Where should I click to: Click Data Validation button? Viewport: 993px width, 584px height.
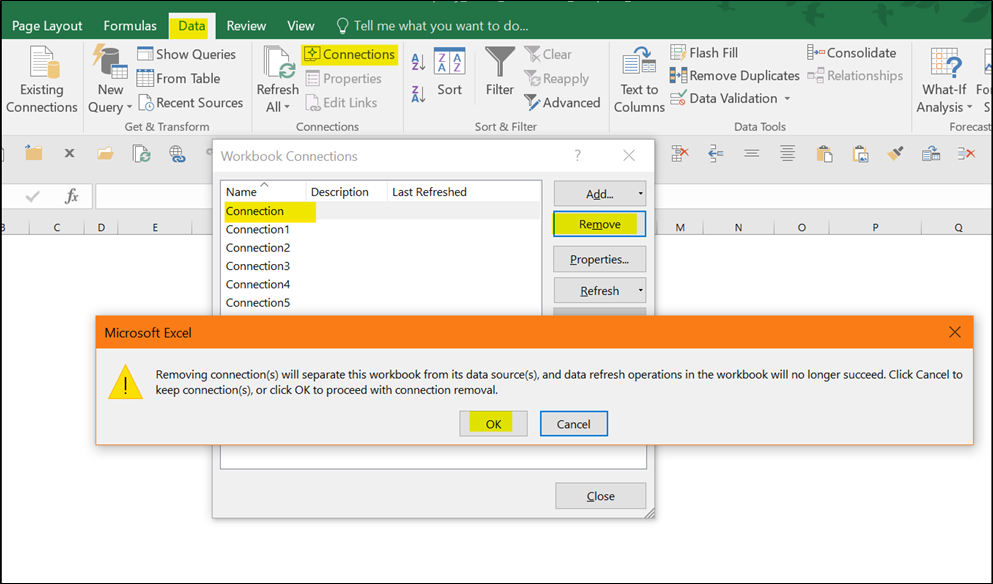click(x=724, y=98)
